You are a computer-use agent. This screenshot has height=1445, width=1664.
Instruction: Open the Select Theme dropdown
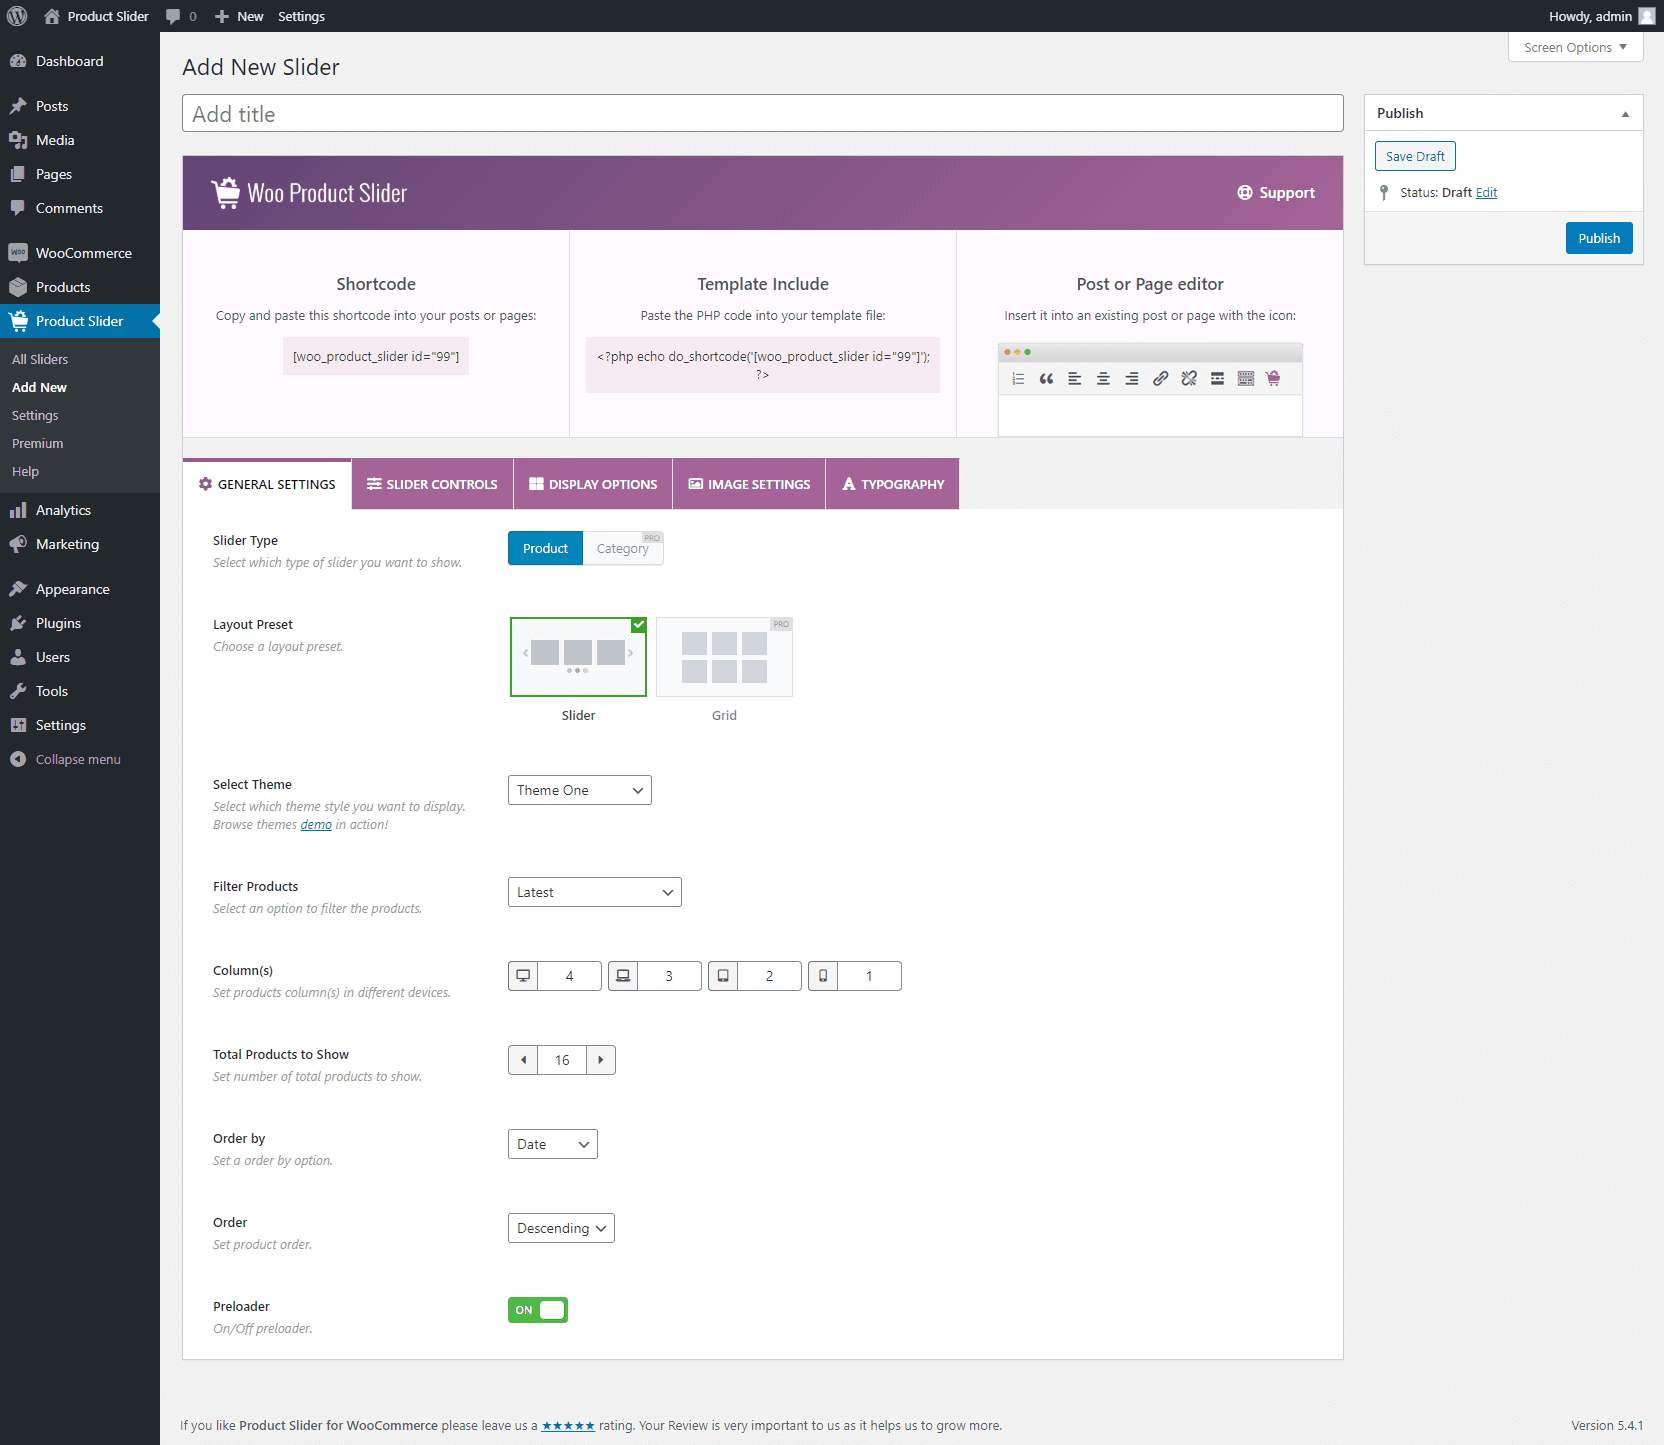pos(579,790)
